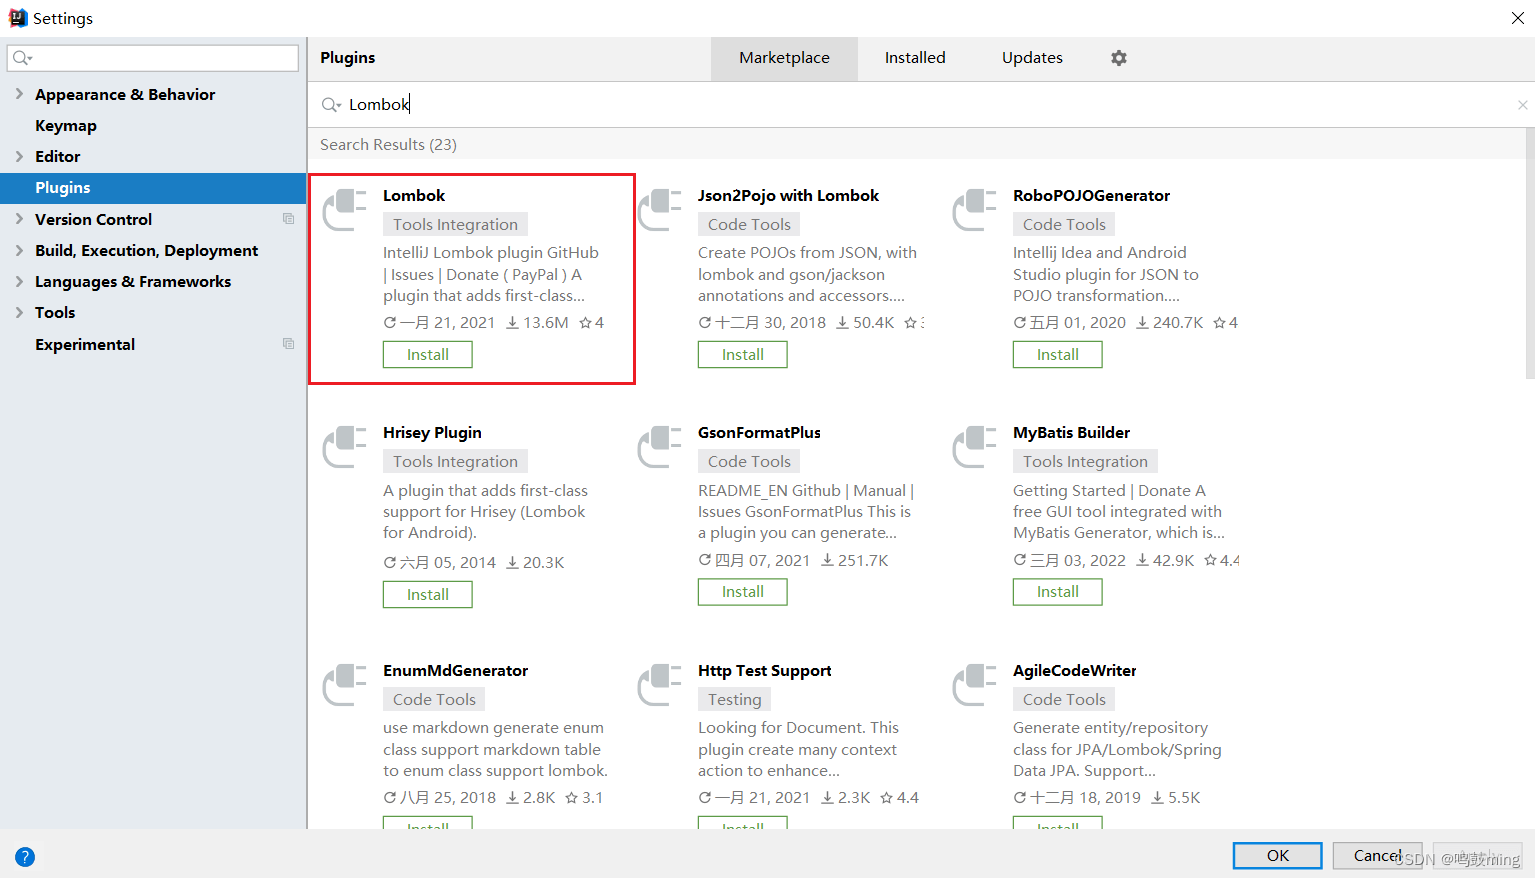This screenshot has height=878, width=1535.
Task: Focus the settings search field
Action: [x=153, y=58]
